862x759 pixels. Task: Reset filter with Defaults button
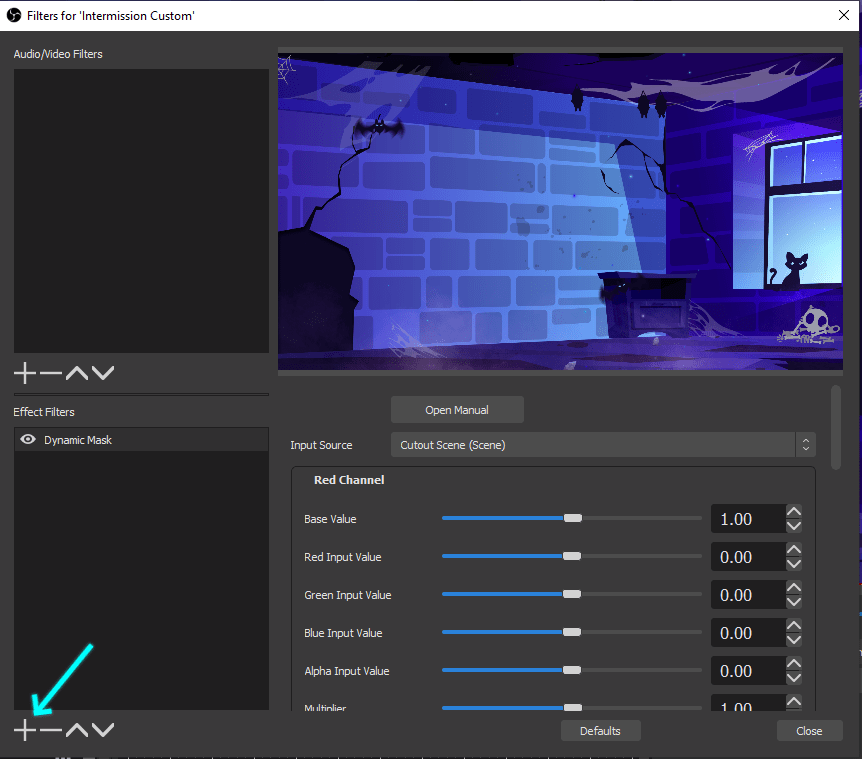pyautogui.click(x=600, y=731)
